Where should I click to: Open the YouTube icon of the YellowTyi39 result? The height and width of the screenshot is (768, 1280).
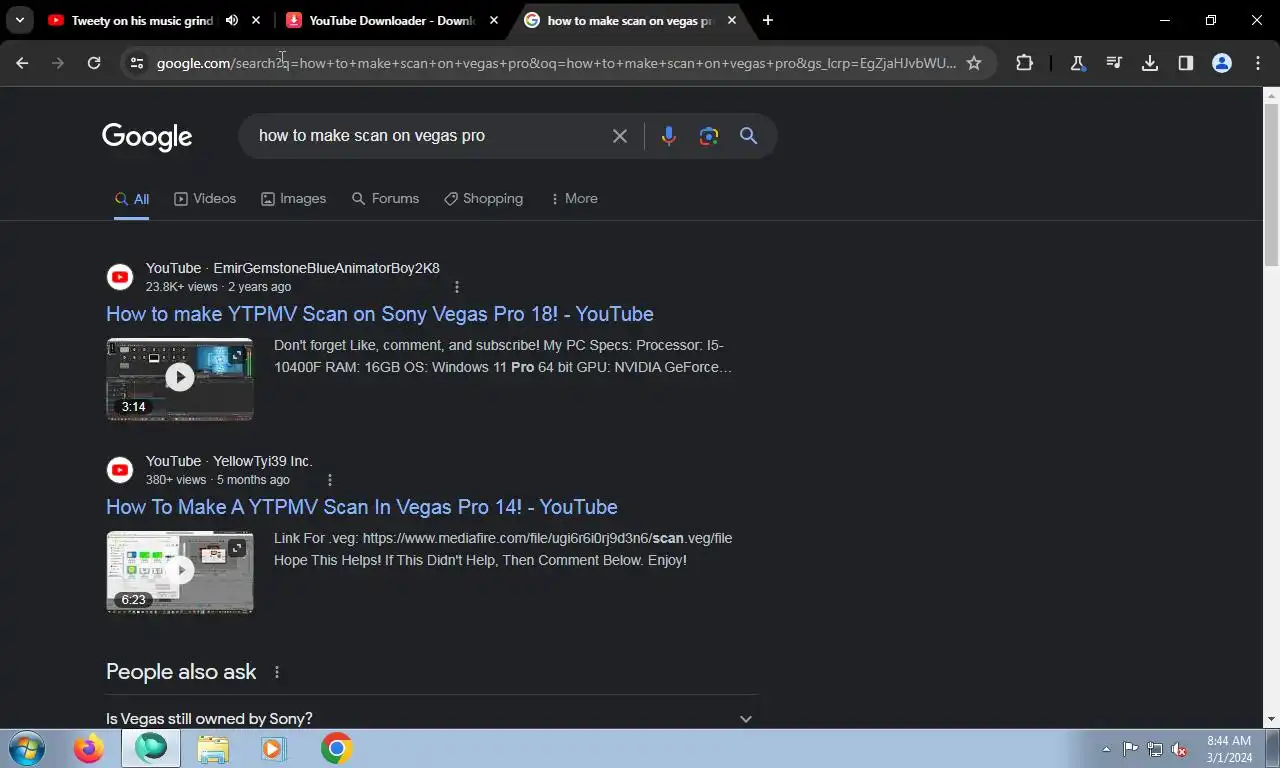click(120, 470)
